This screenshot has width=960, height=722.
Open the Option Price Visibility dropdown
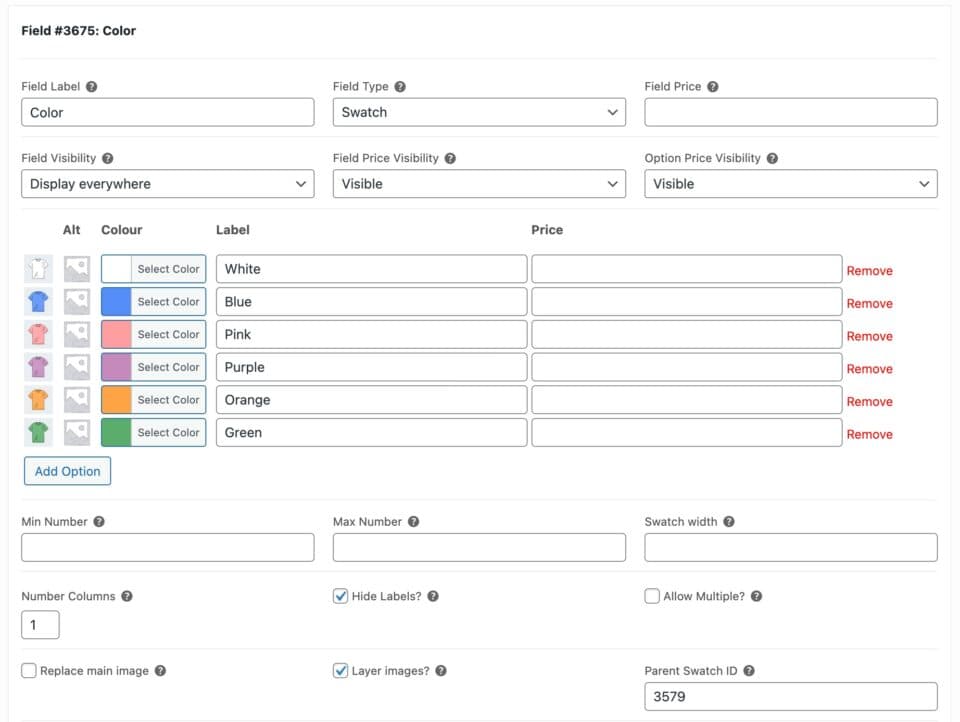tap(790, 184)
